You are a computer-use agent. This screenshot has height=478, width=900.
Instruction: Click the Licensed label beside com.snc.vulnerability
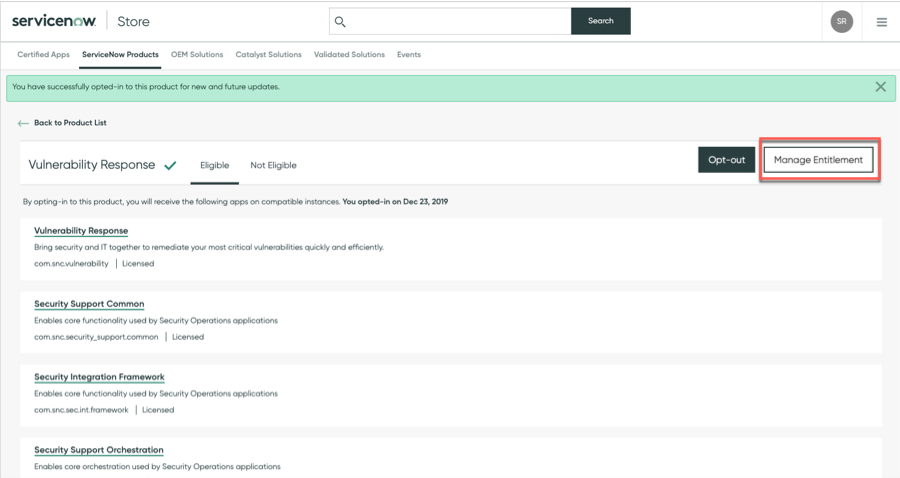click(138, 264)
